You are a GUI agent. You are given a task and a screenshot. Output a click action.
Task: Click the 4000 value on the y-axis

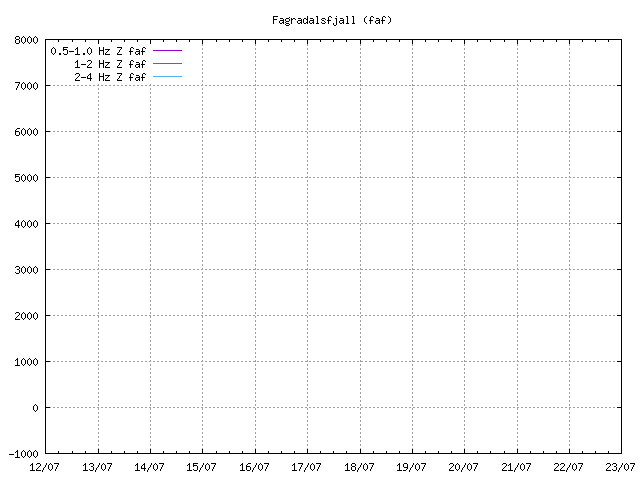[x=27, y=224]
